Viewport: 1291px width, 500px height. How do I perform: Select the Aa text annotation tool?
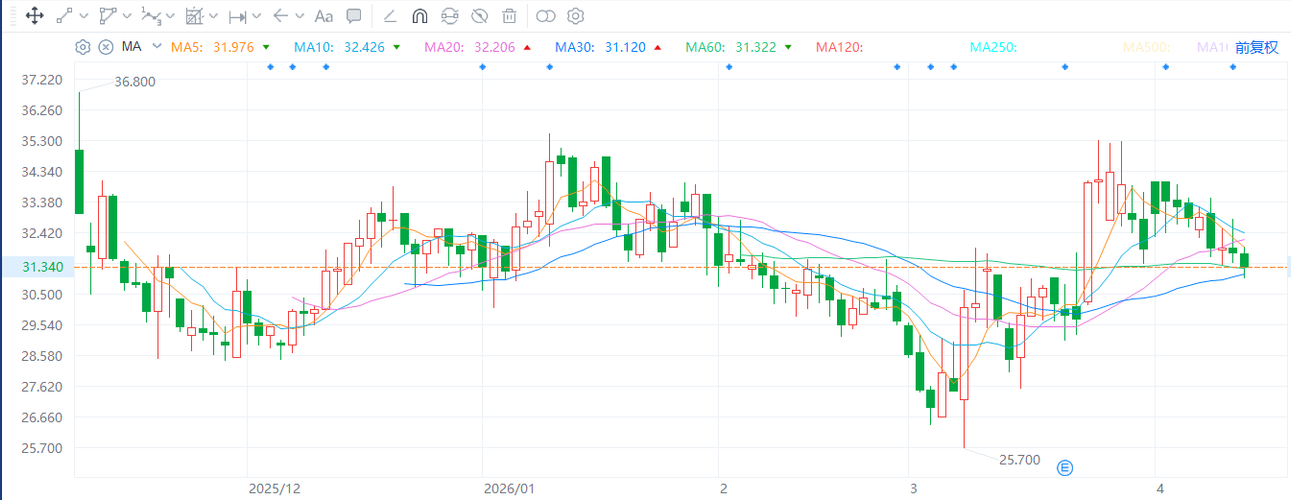coord(323,16)
